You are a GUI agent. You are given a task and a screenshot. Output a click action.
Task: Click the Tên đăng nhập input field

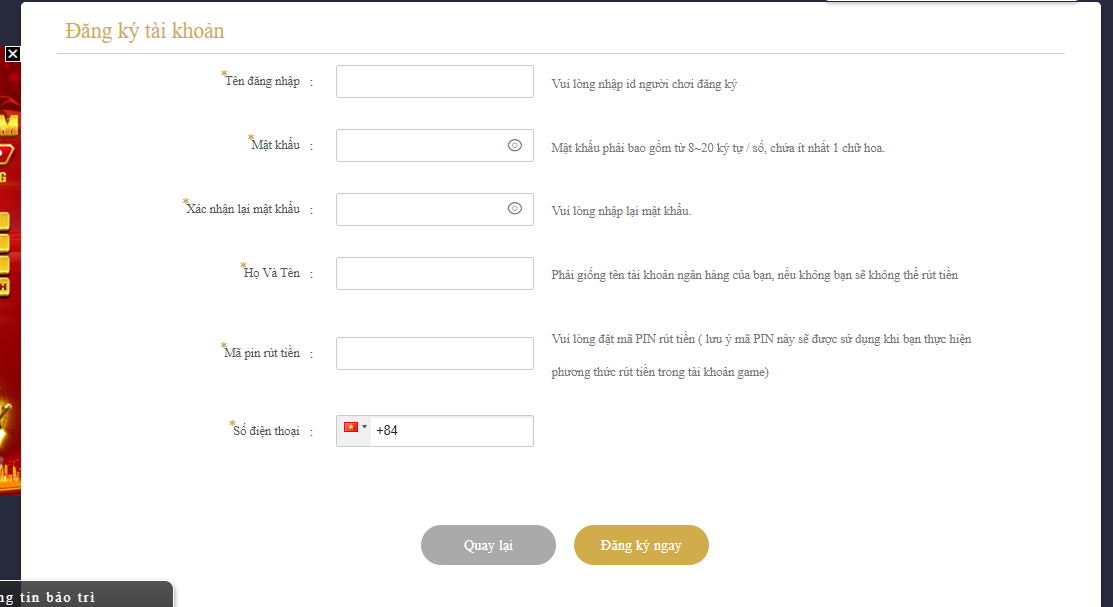pos(434,82)
